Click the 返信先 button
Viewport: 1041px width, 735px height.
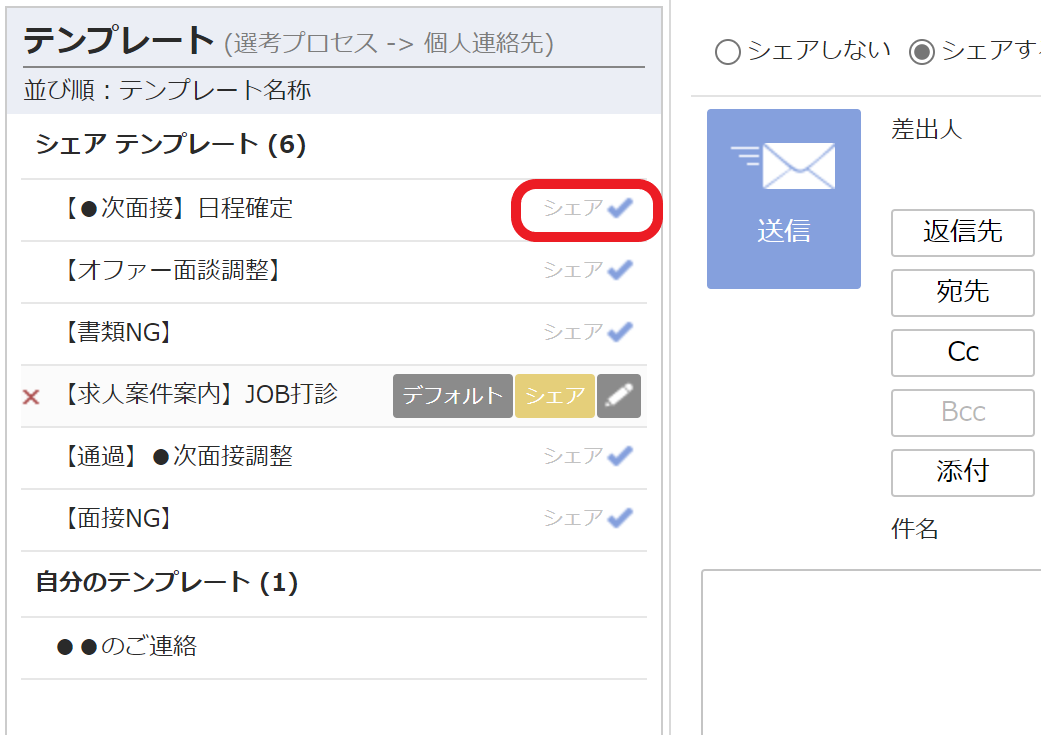click(x=962, y=233)
